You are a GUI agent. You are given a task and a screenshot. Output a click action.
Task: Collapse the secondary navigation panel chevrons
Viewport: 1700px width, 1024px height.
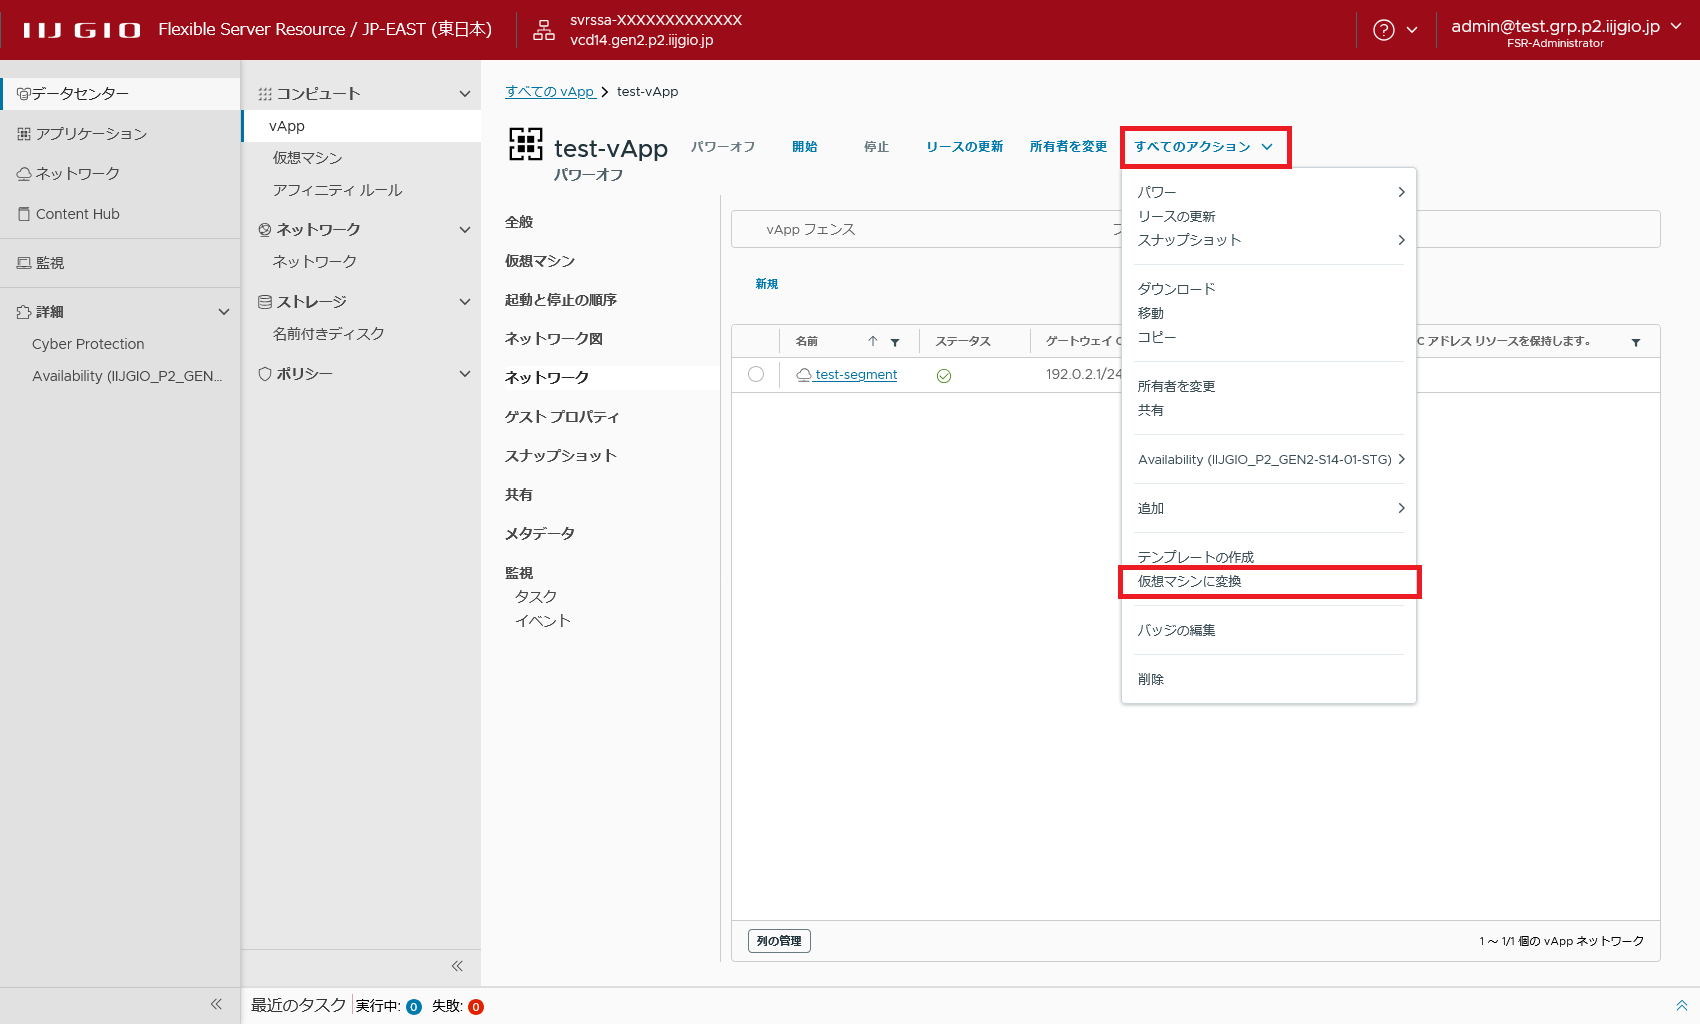(x=457, y=966)
